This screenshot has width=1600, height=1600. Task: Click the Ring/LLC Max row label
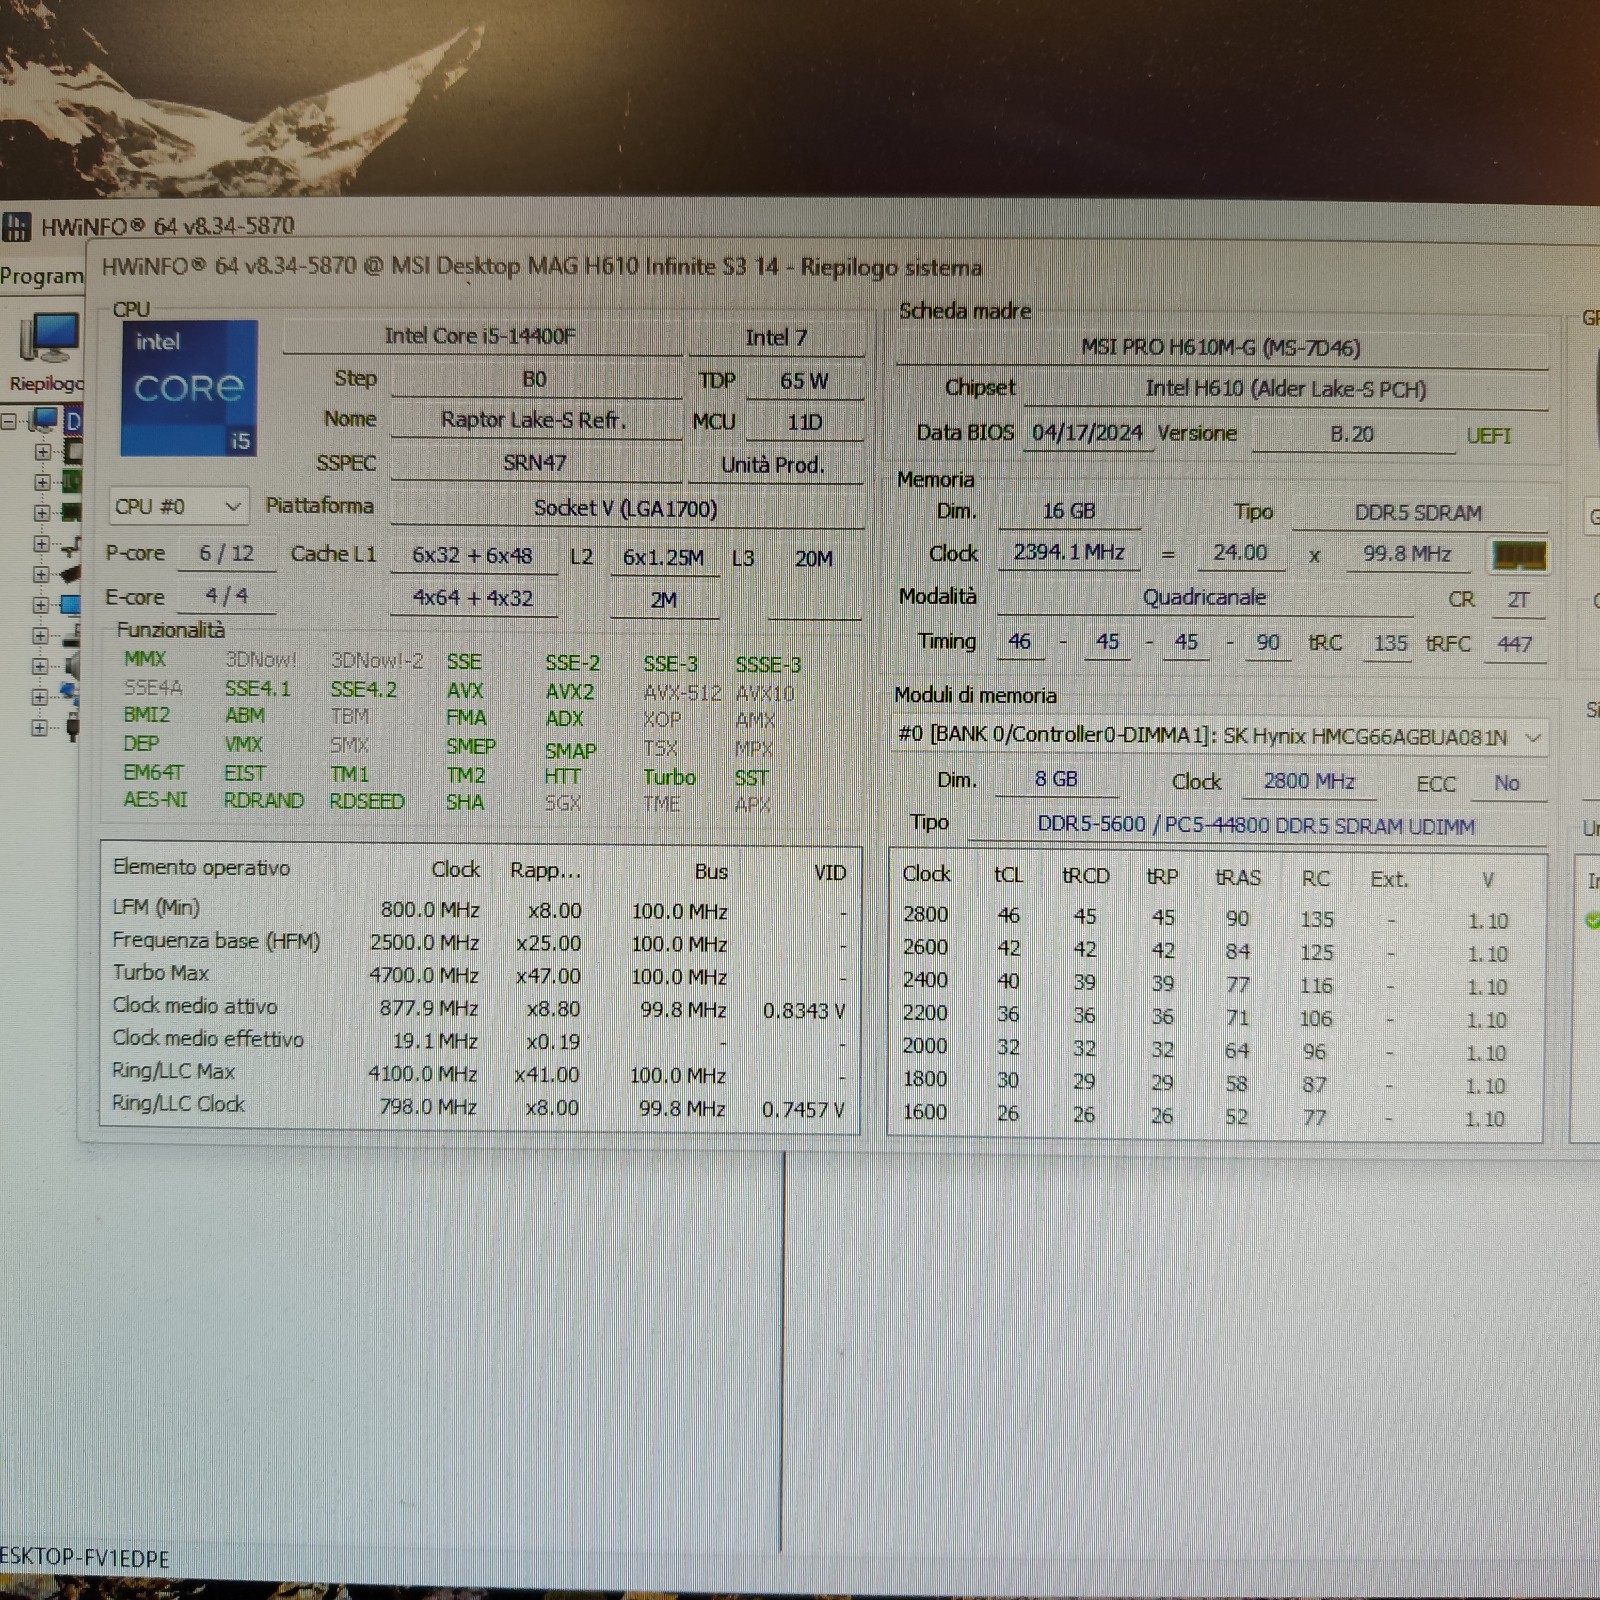coord(173,1071)
